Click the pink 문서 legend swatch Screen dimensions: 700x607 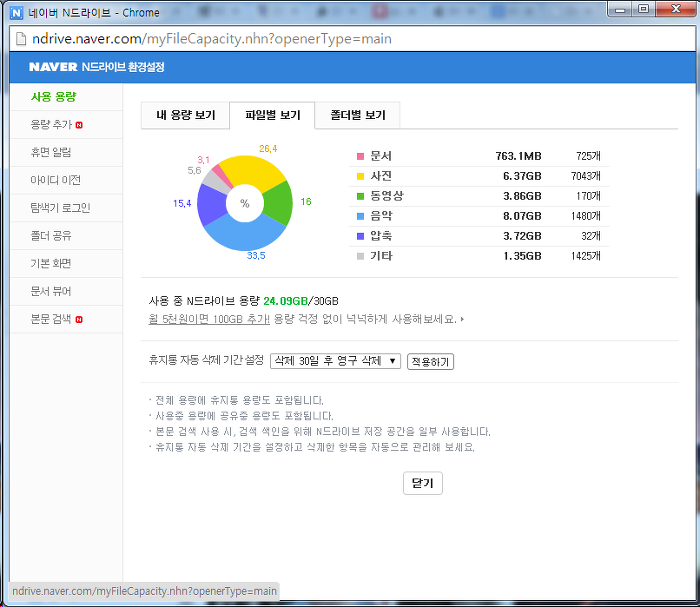[x=361, y=156]
